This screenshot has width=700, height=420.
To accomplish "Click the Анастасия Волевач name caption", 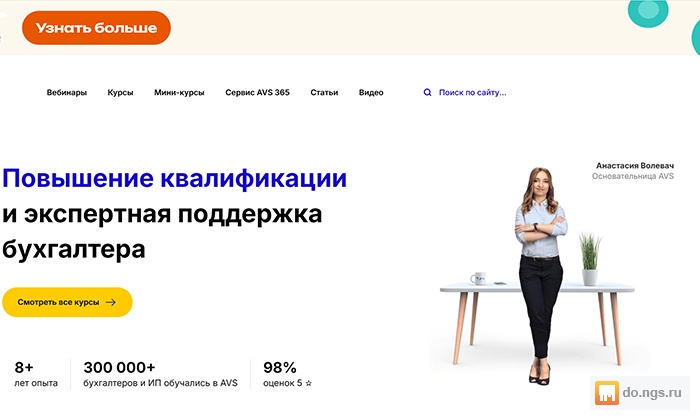I will click(x=635, y=166).
